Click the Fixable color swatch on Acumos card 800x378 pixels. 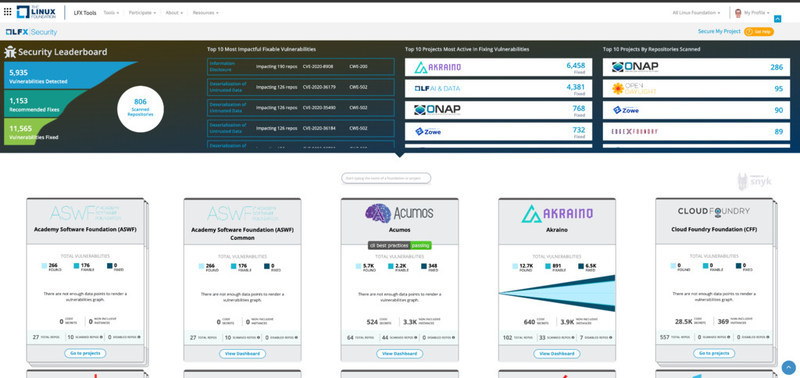[x=390, y=266]
